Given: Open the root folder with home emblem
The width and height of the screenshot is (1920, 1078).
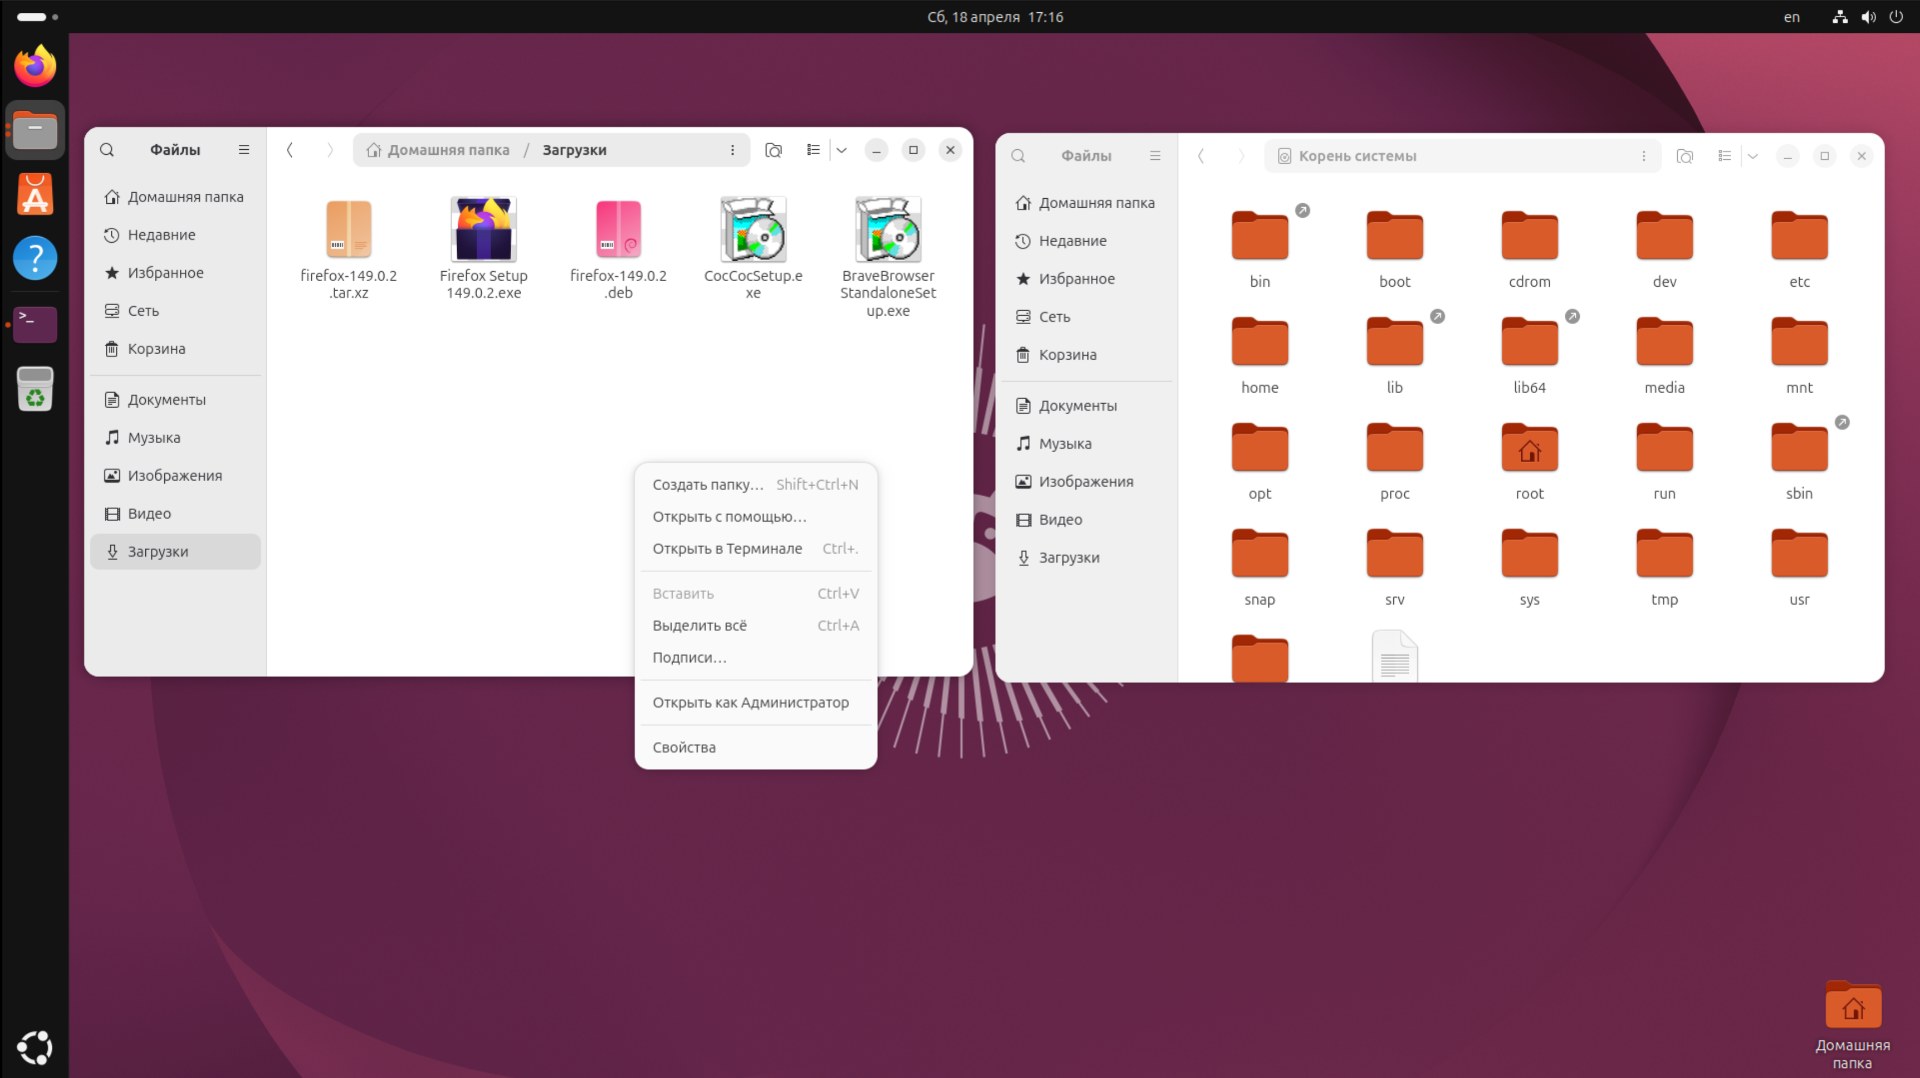Looking at the screenshot, I should pos(1529,449).
